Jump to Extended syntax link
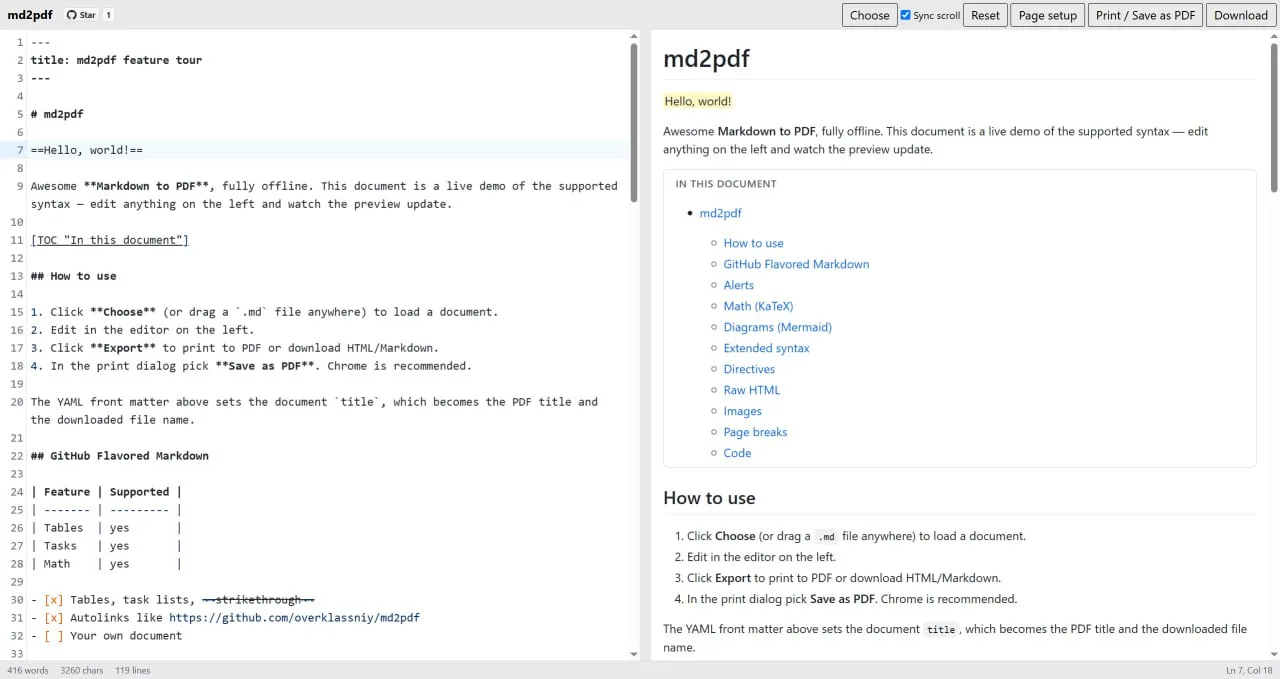Screen dimensions: 1280x679 766,348
